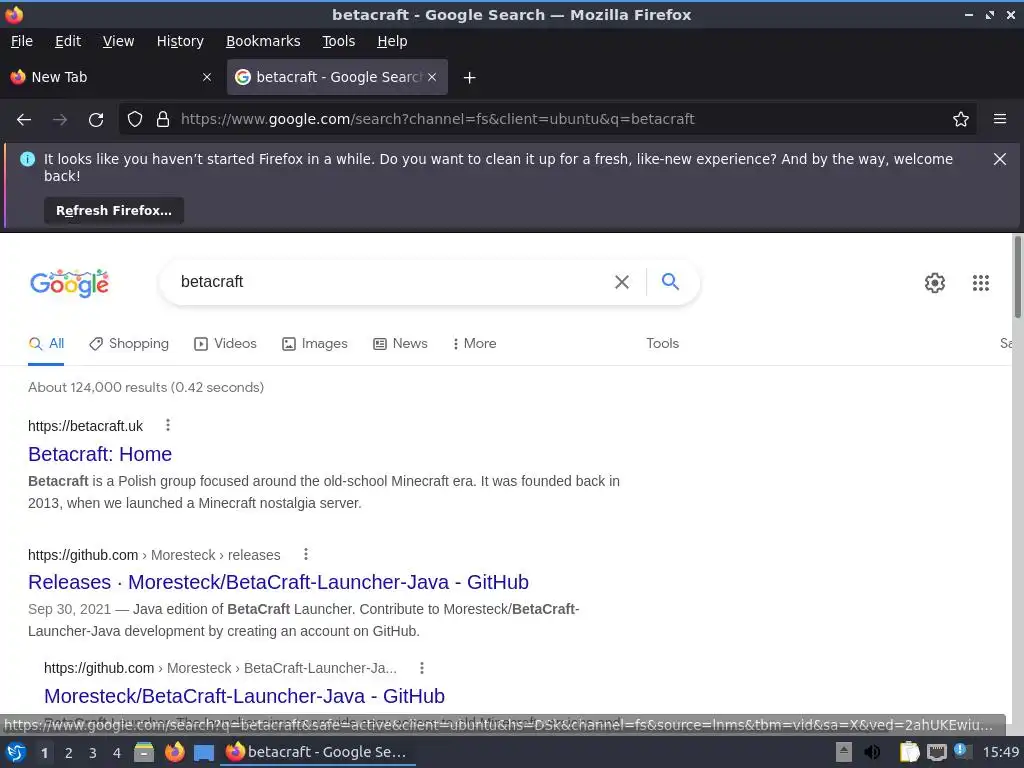Image resolution: width=1024 pixels, height=768 pixels.
Task: Open the View menu
Action: 118,41
